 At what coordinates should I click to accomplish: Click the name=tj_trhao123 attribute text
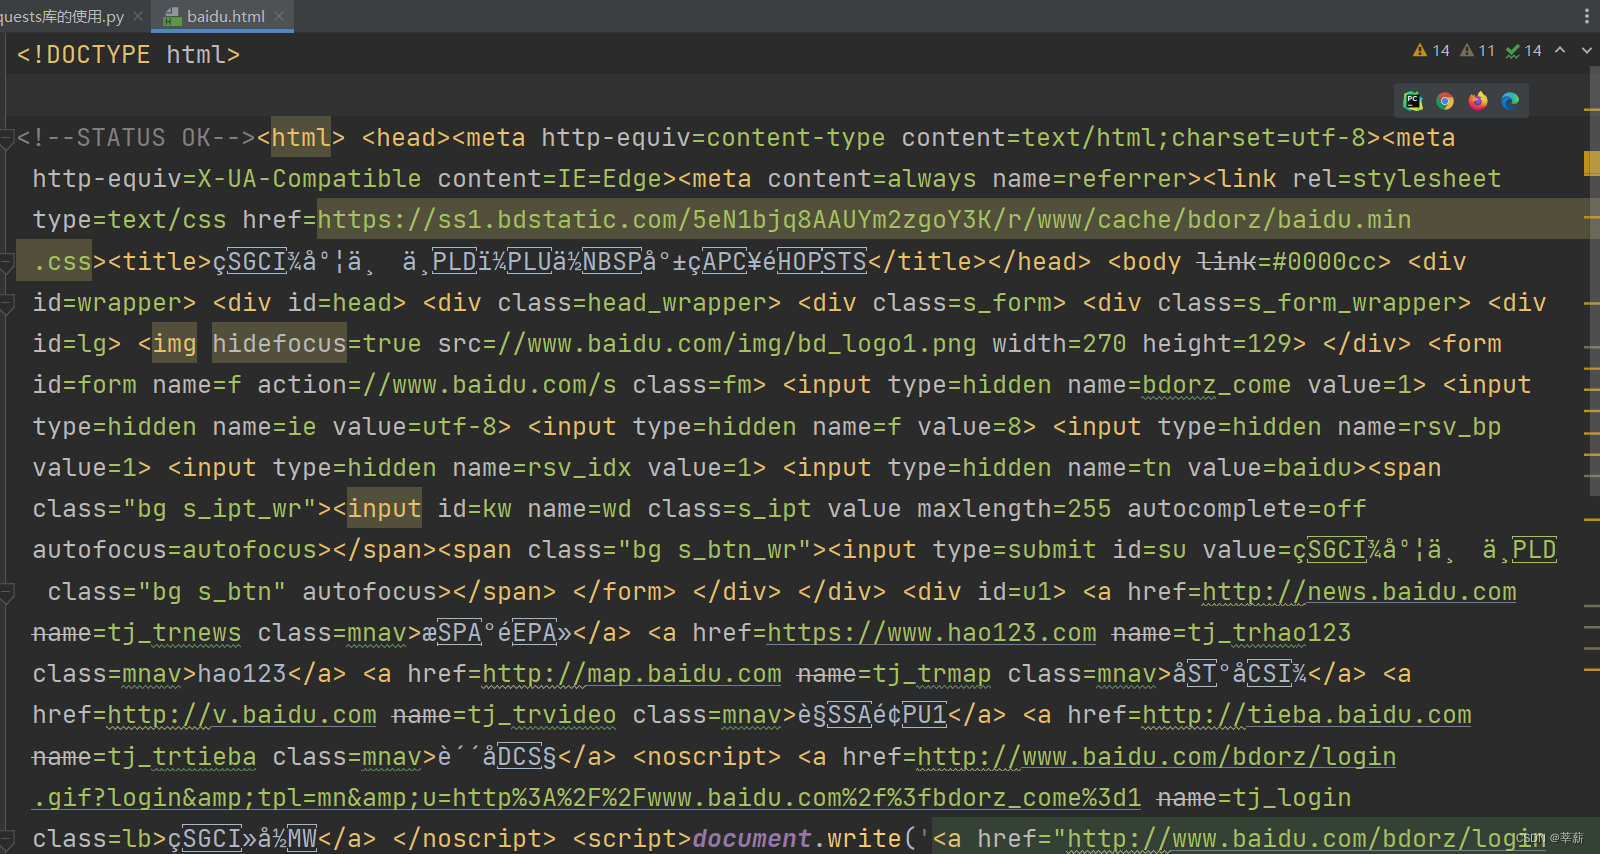(1232, 633)
